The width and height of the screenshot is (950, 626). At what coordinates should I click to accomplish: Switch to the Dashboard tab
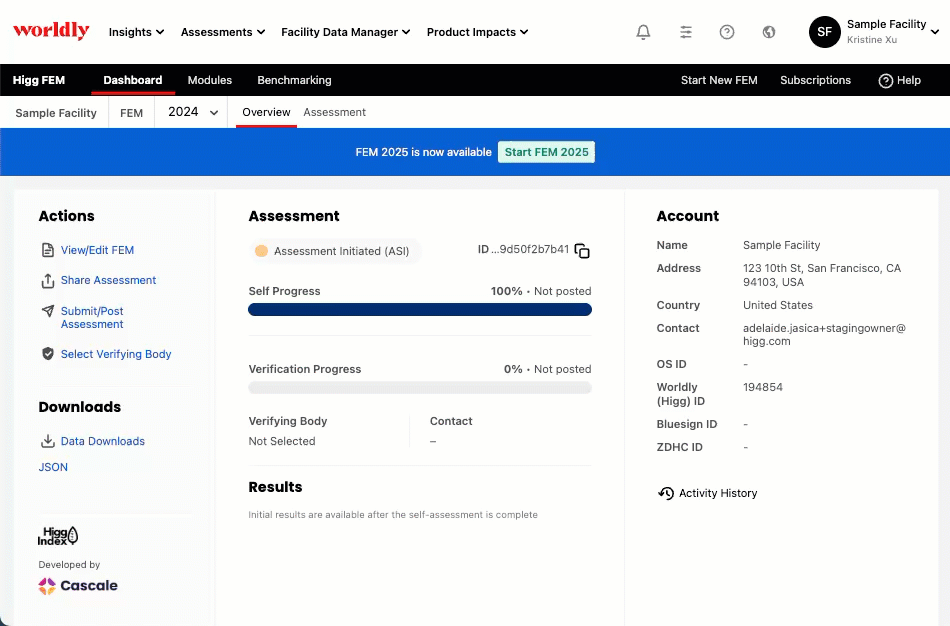(x=133, y=80)
